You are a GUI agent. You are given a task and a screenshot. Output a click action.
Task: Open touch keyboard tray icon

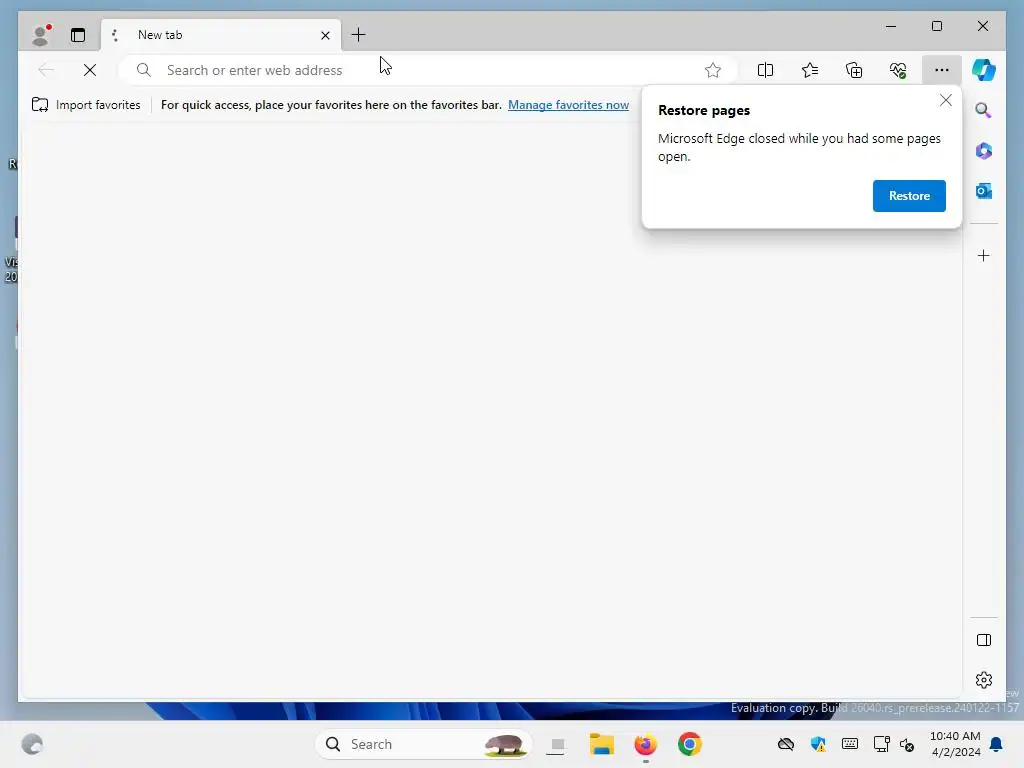(x=850, y=744)
